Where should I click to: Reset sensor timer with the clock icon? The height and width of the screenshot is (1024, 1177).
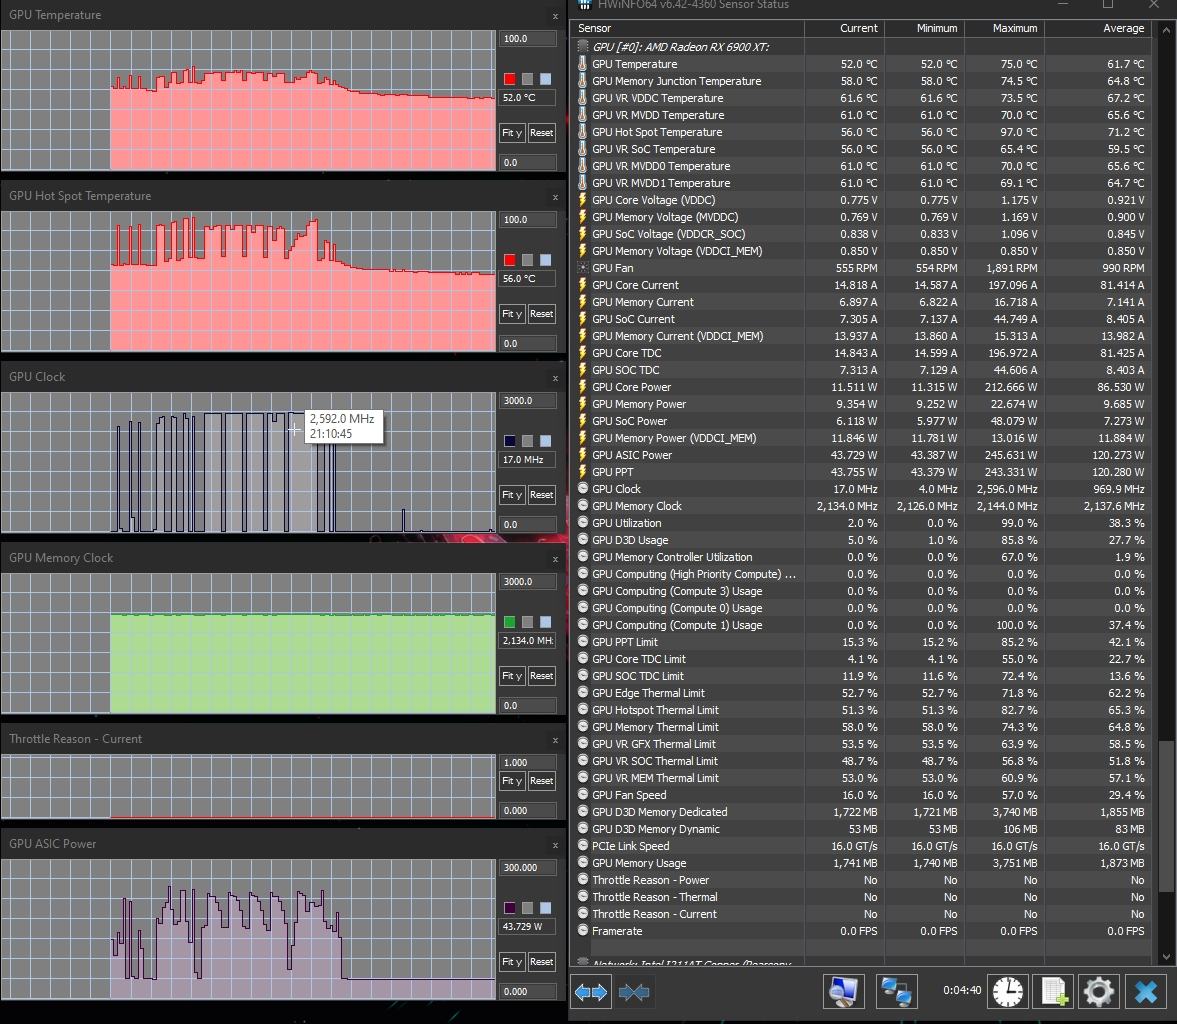[x=1007, y=992]
